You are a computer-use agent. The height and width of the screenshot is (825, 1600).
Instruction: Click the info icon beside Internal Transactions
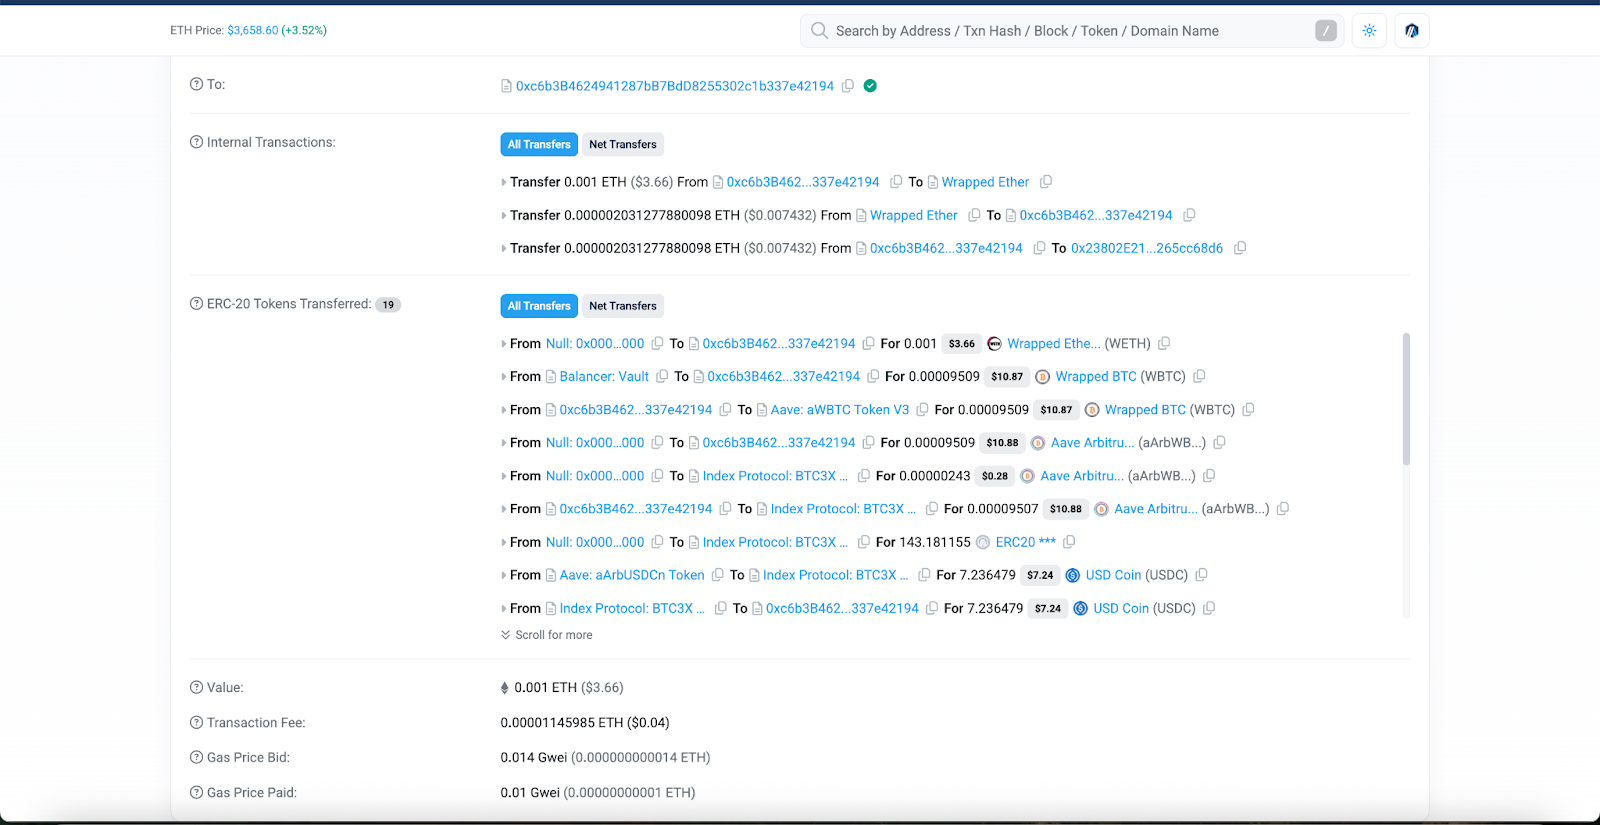196,142
